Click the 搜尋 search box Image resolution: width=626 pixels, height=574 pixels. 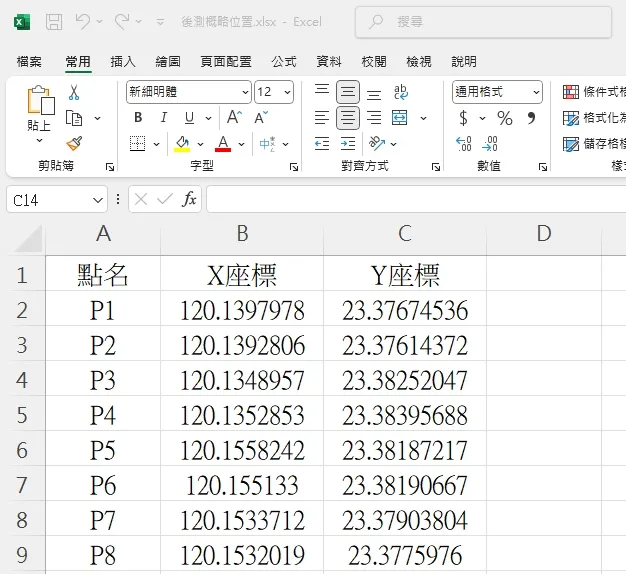tap(483, 22)
